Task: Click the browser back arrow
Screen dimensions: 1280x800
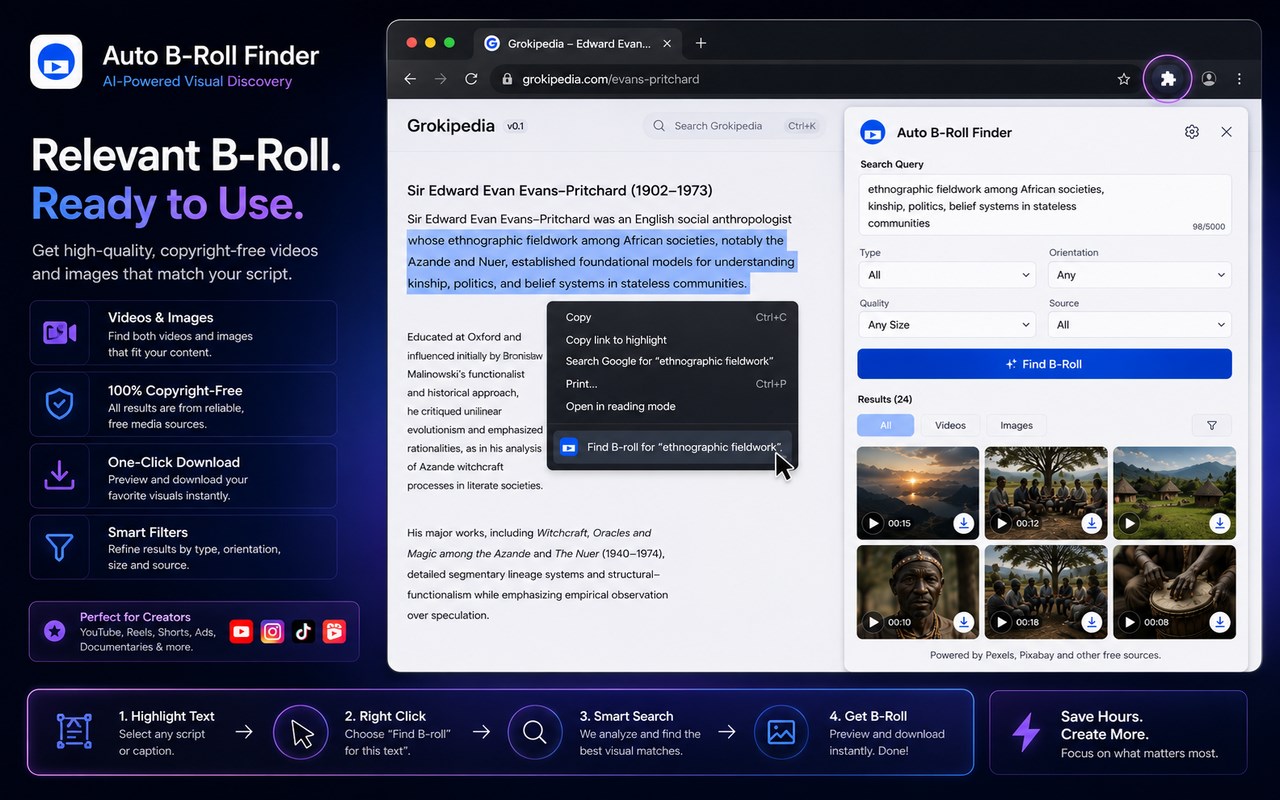Action: pyautogui.click(x=410, y=79)
